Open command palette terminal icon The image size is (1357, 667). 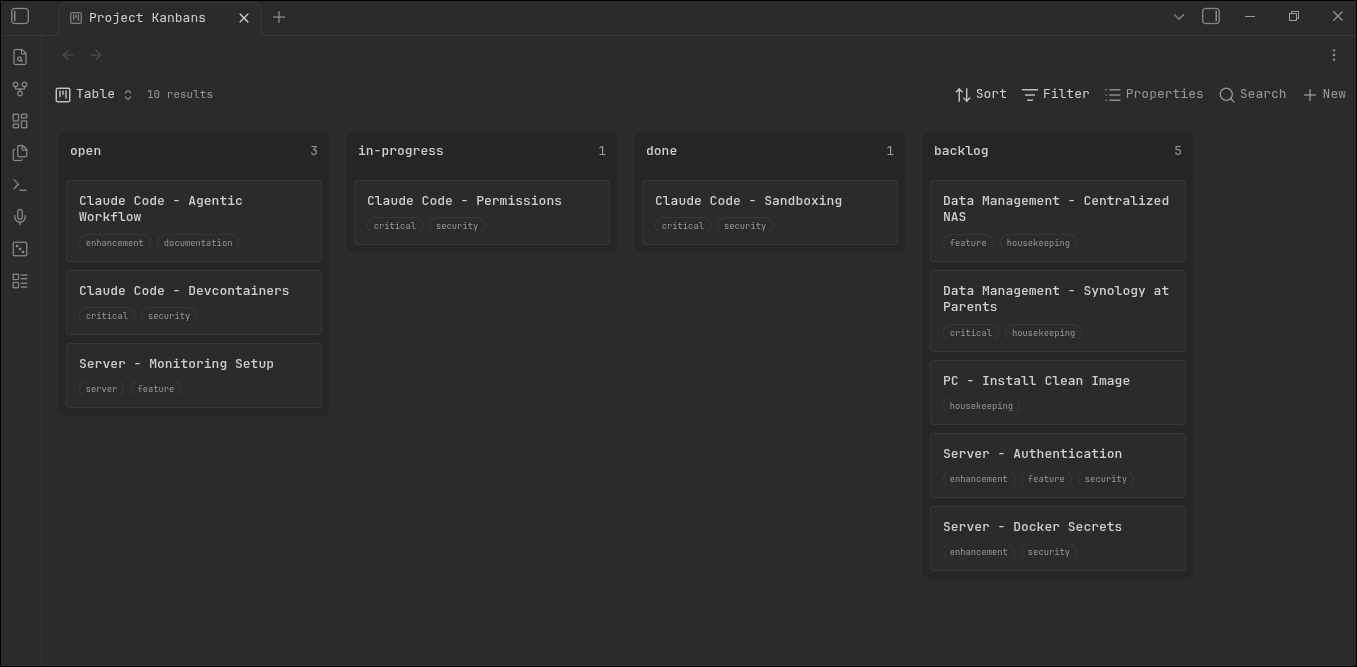tap(20, 185)
